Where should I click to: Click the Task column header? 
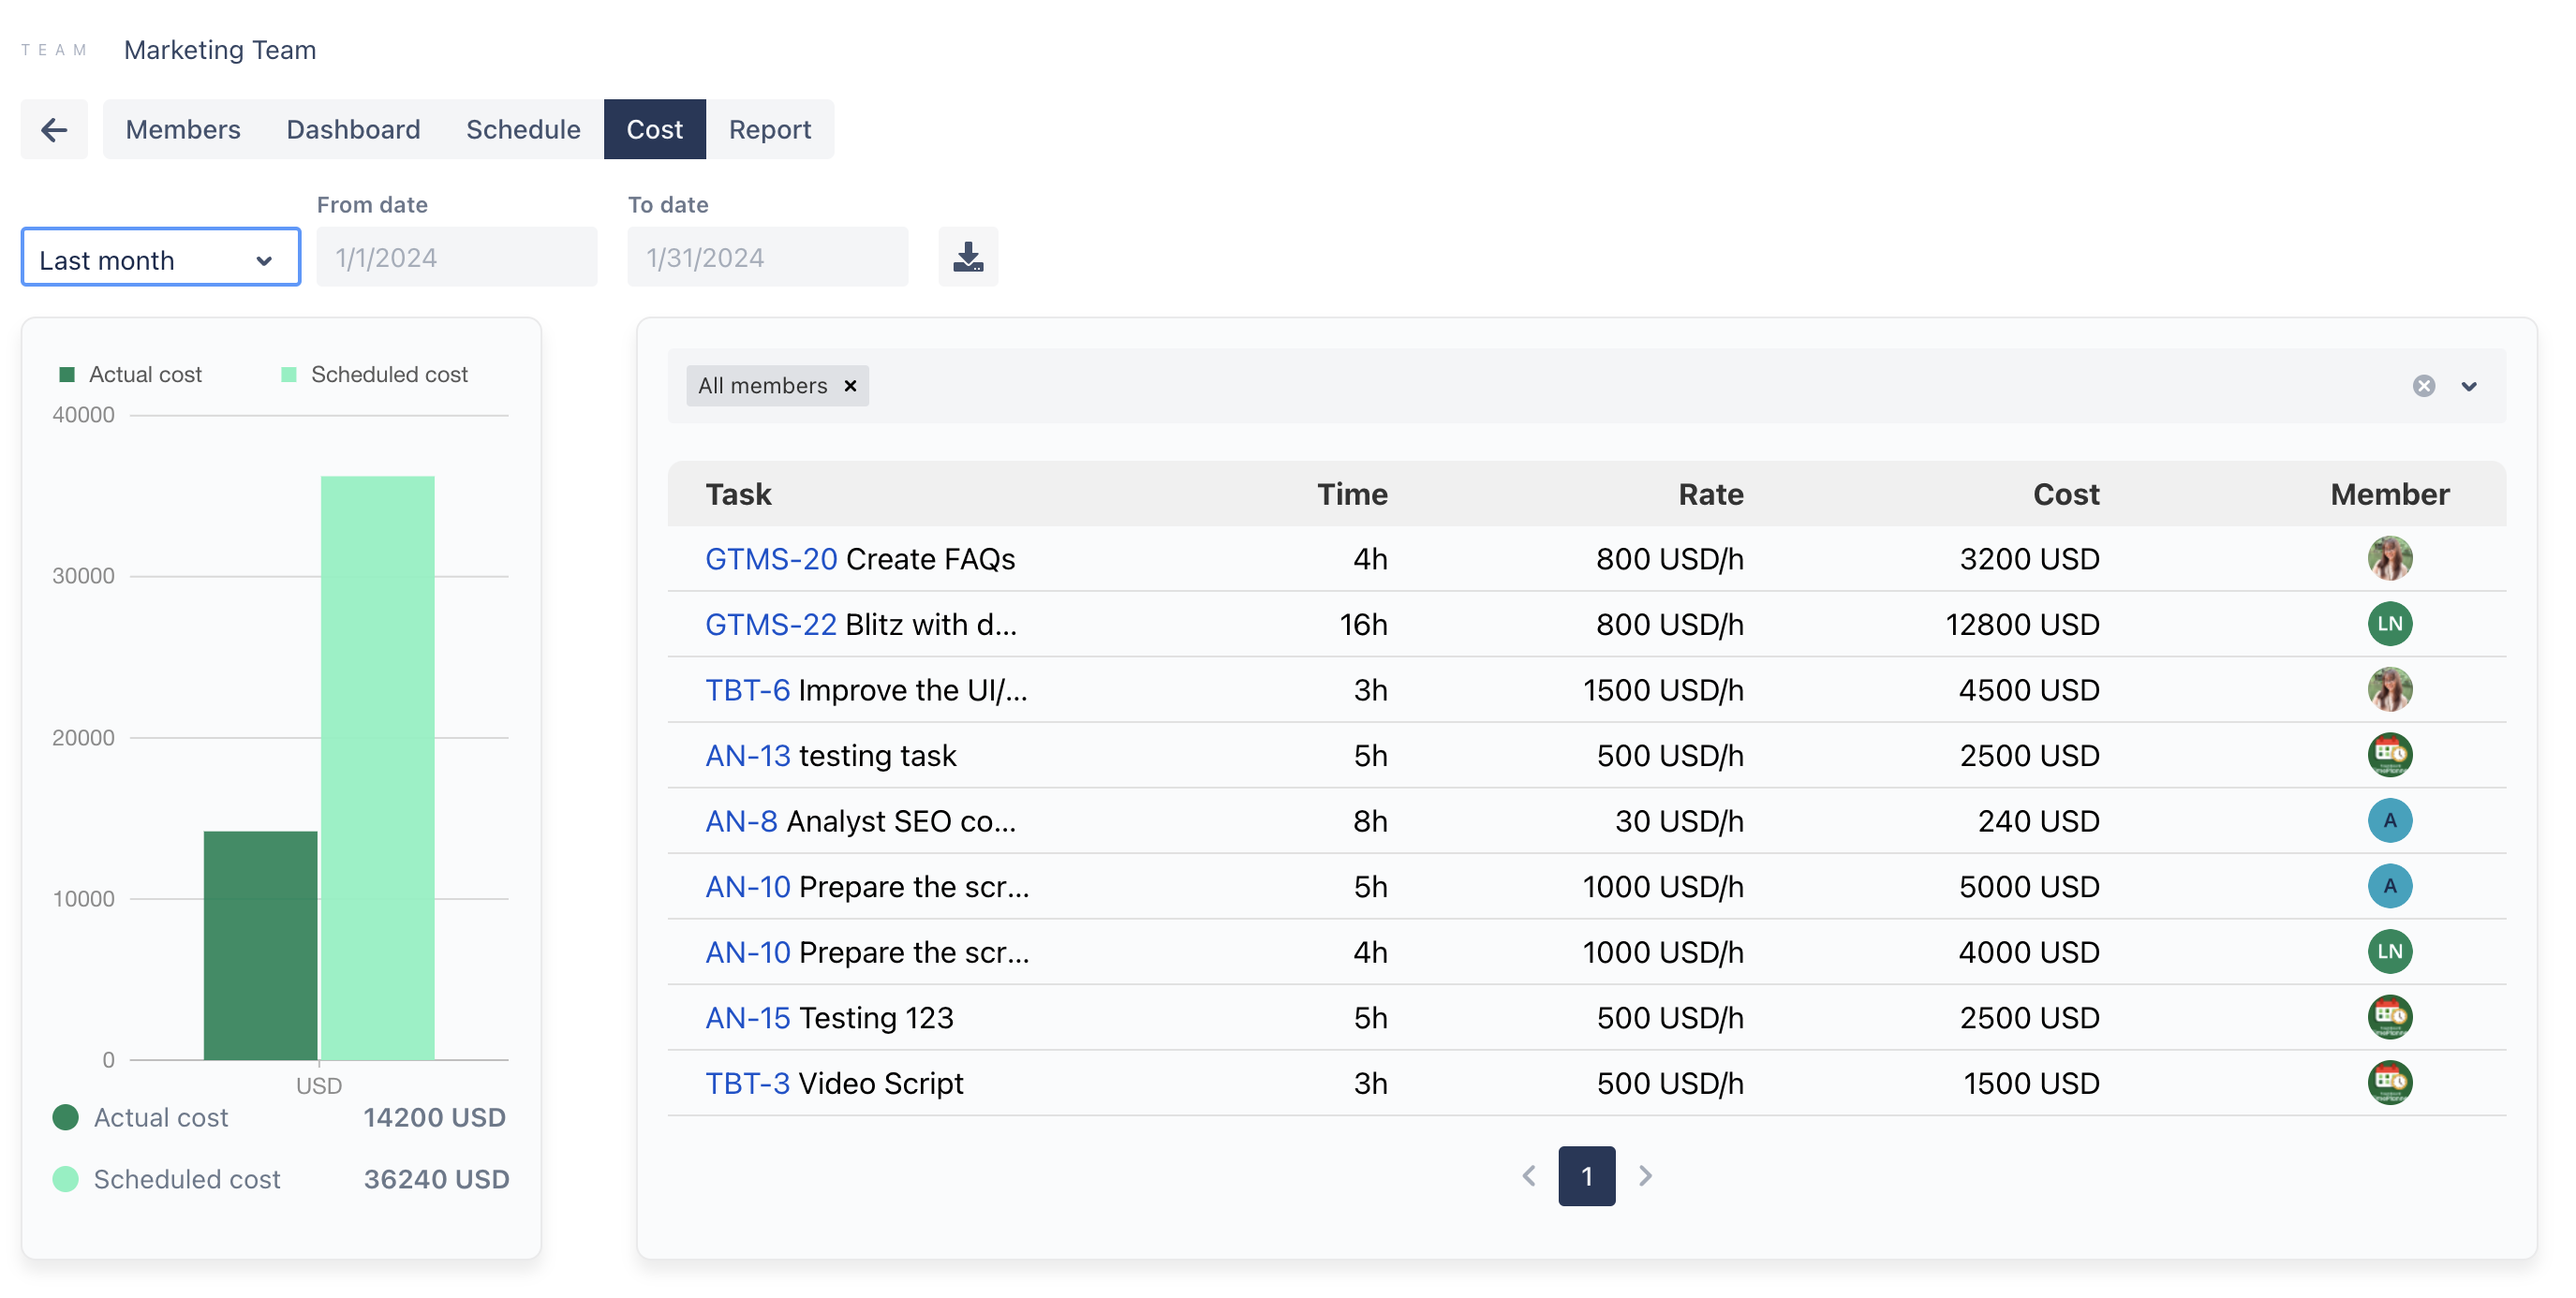point(738,494)
